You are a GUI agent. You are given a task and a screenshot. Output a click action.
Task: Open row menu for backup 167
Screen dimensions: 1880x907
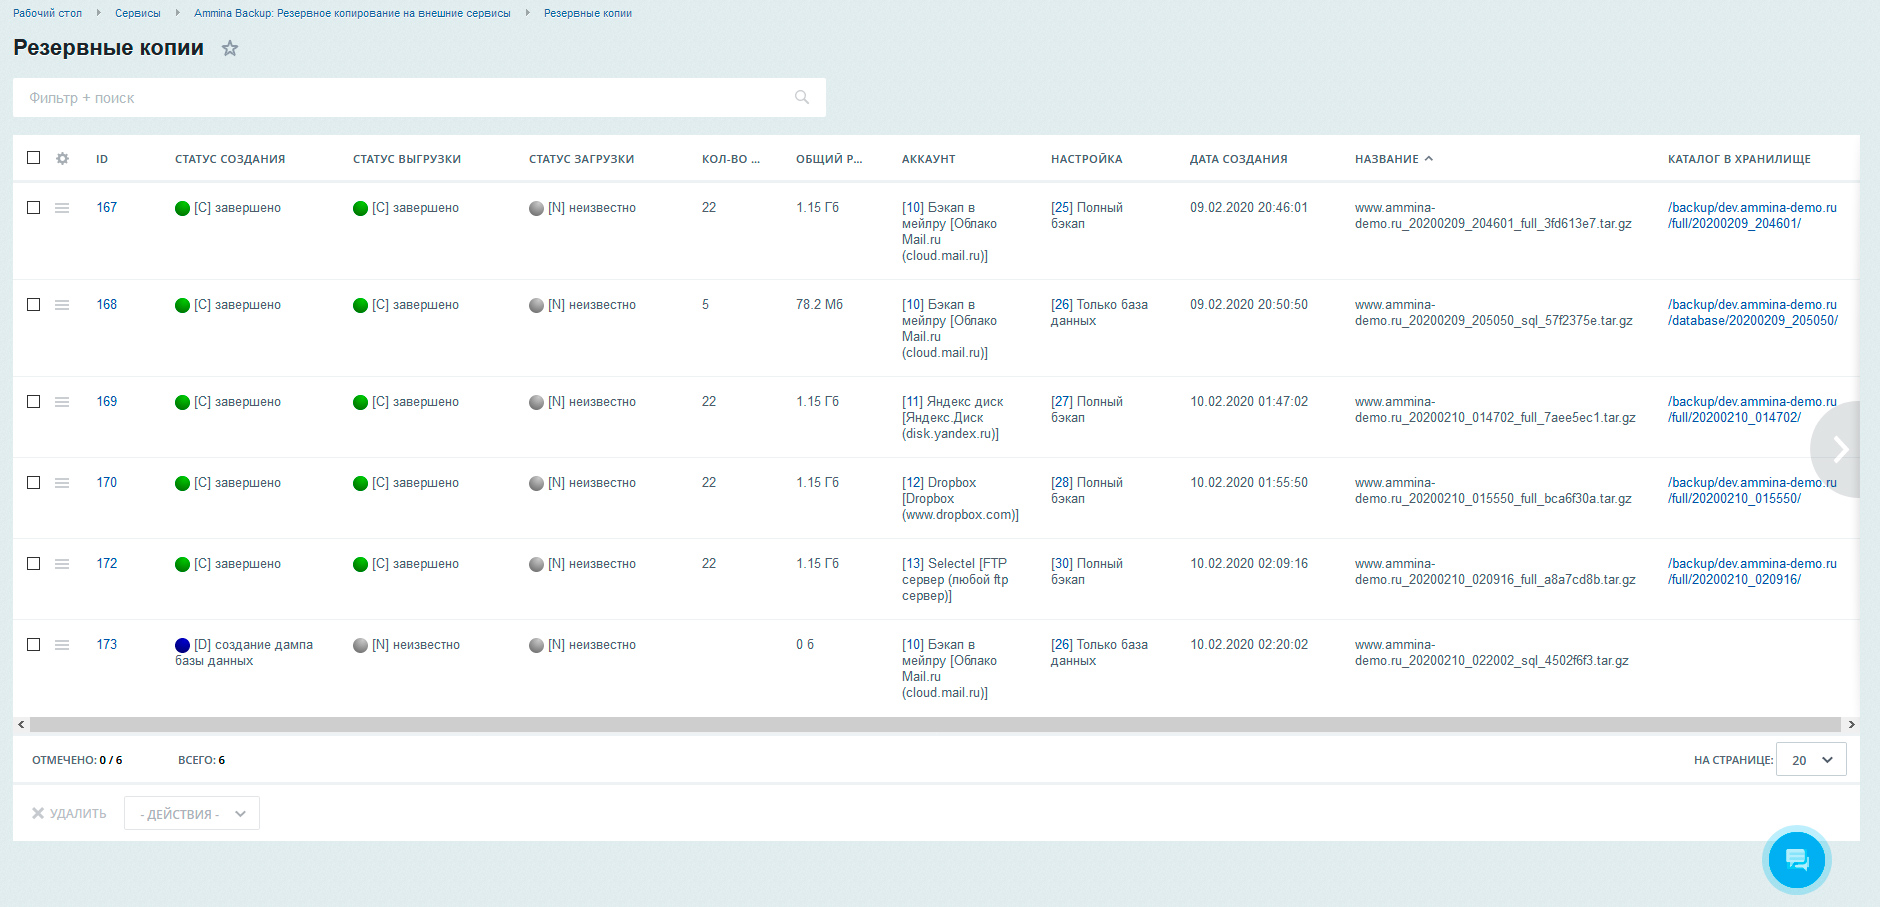[x=62, y=208]
